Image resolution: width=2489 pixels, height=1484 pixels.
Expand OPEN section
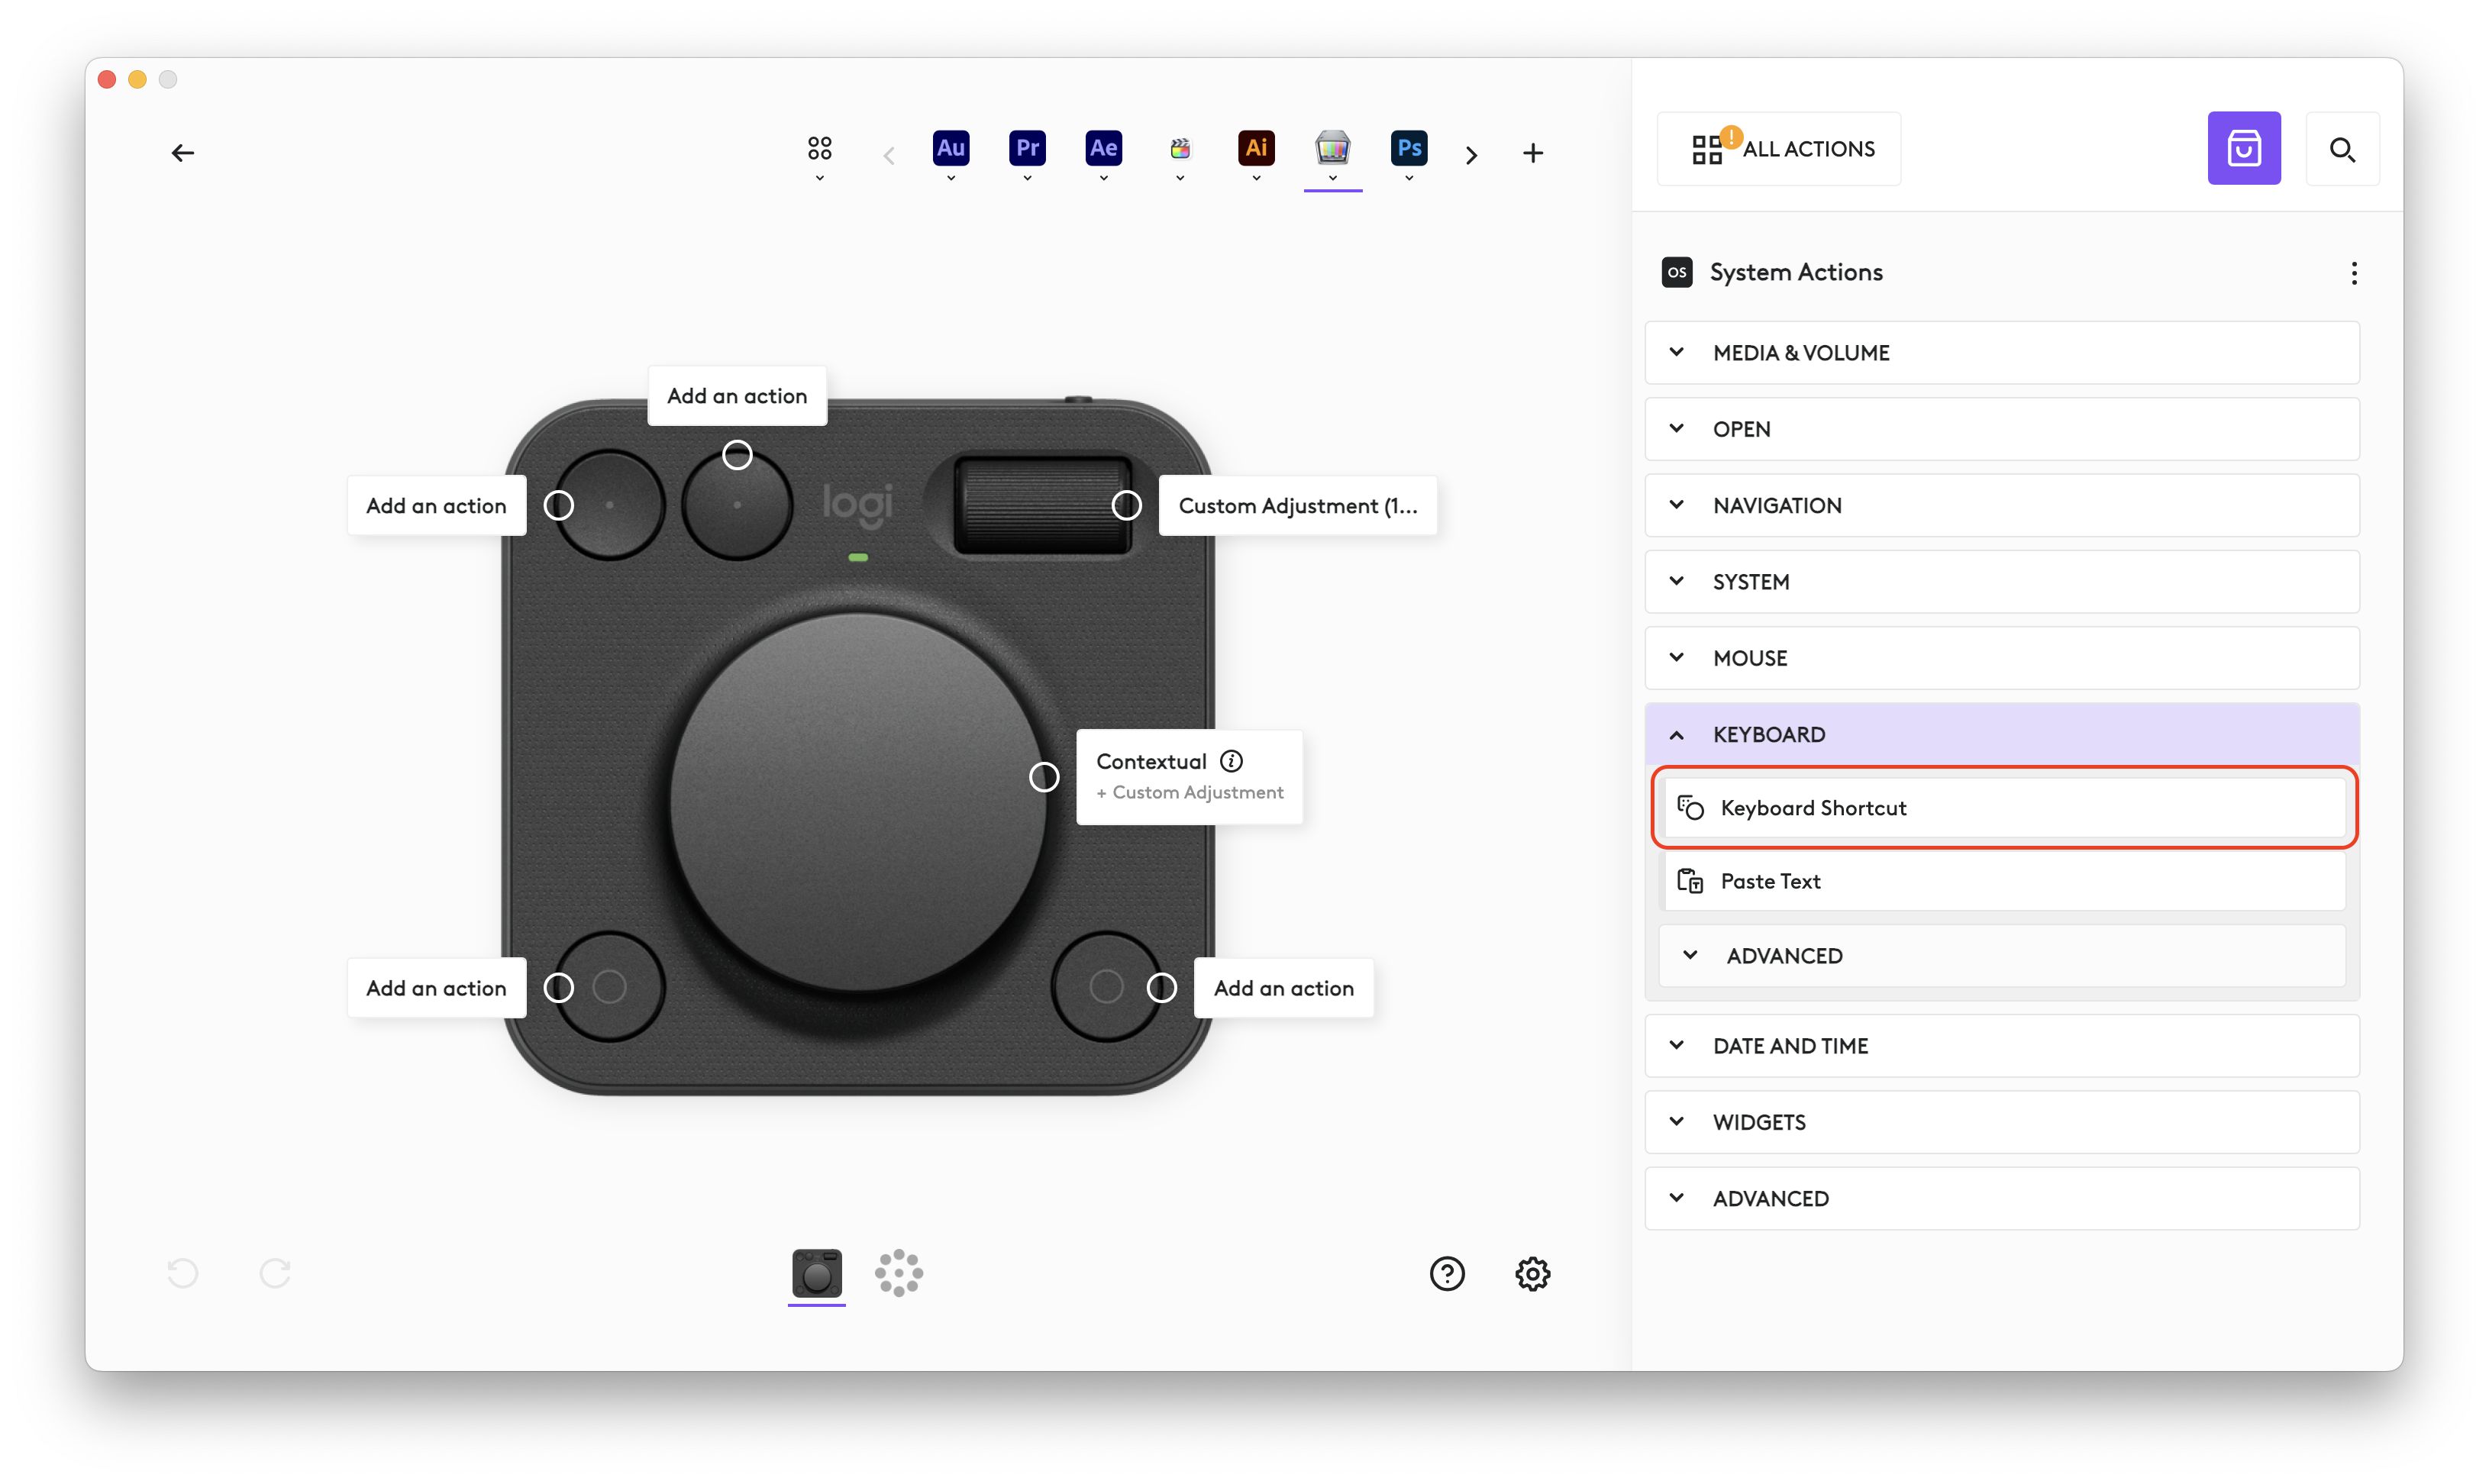(x=2001, y=429)
